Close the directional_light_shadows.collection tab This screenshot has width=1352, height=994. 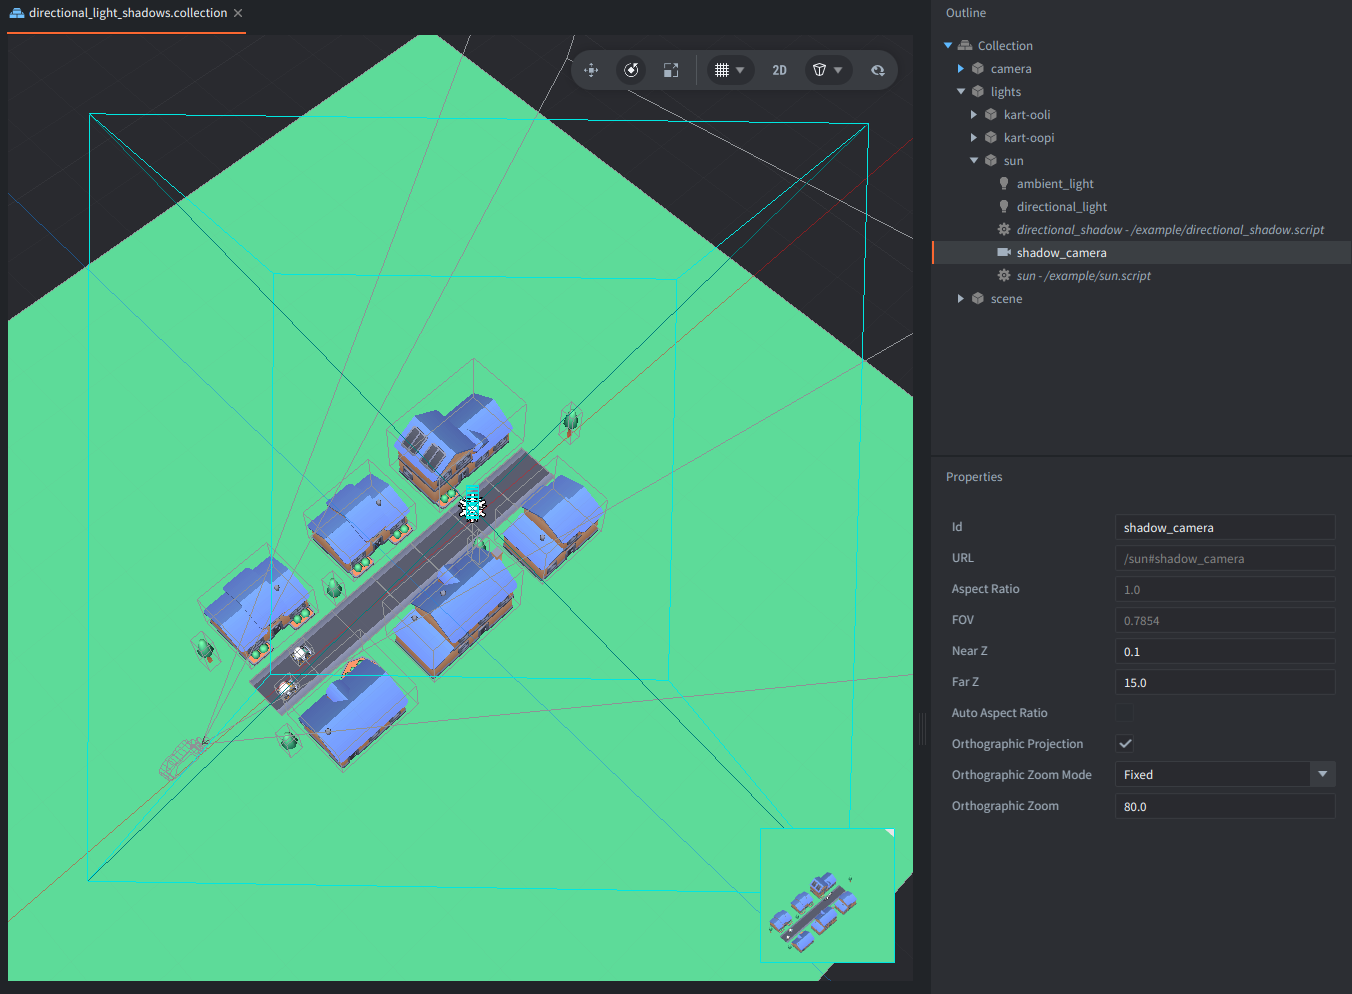238,13
